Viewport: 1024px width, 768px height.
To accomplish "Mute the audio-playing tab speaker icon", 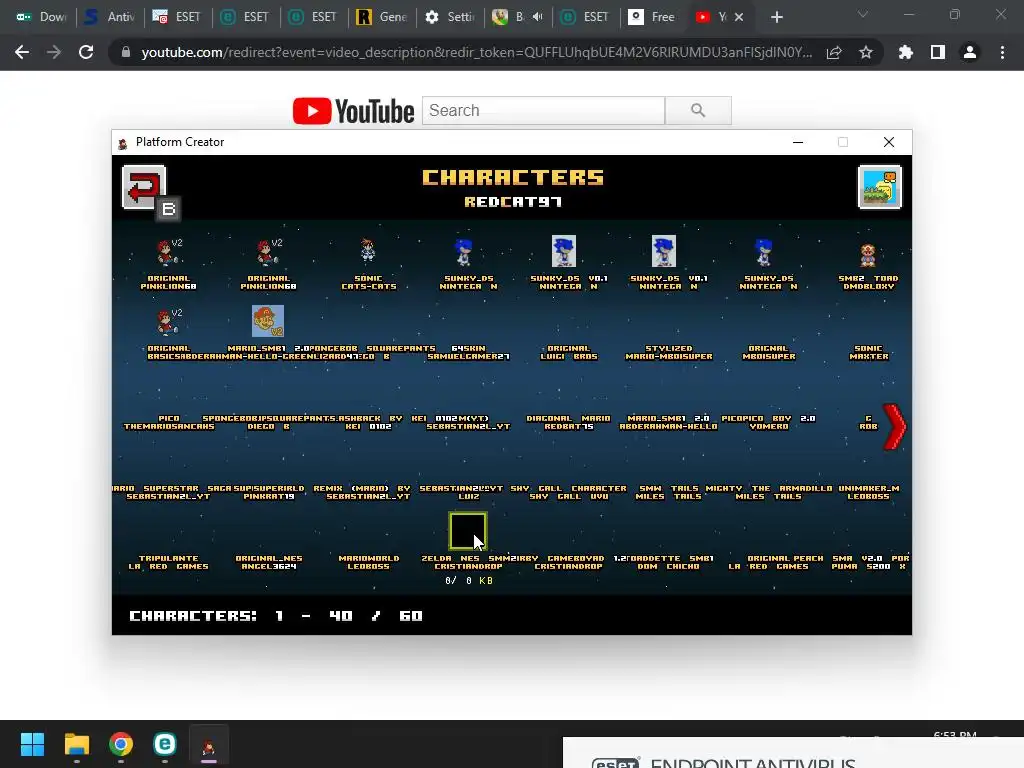I will click(537, 17).
